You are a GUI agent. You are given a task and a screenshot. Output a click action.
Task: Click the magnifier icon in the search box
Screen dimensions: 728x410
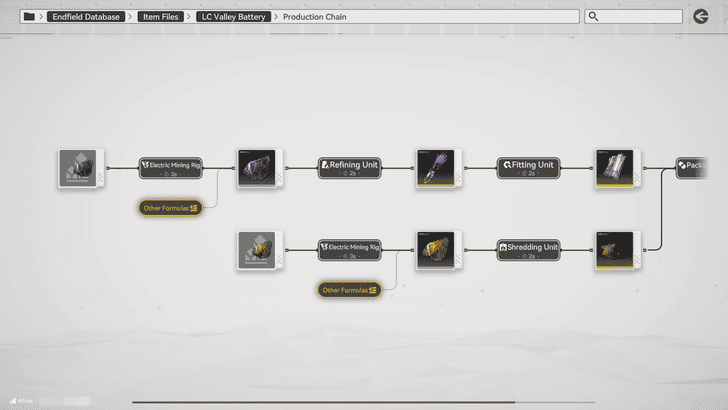[594, 17]
